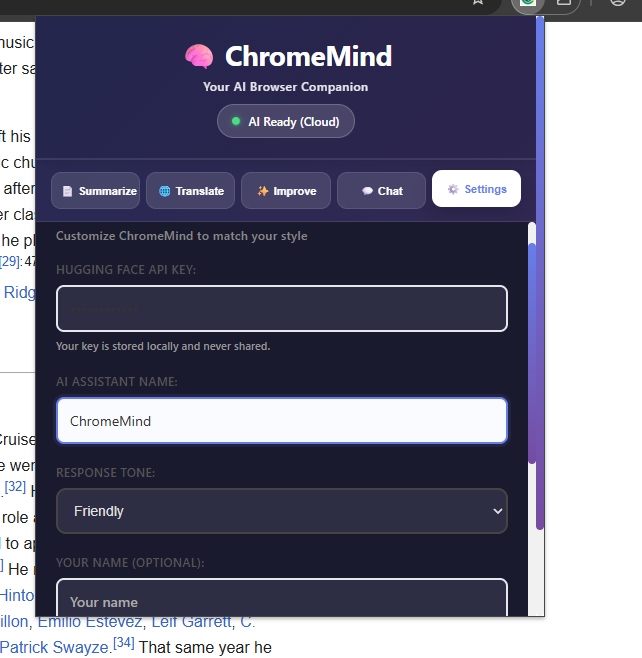Click 'Customize ChromeMind to match your style' text
The image size is (642, 658).
(x=182, y=236)
